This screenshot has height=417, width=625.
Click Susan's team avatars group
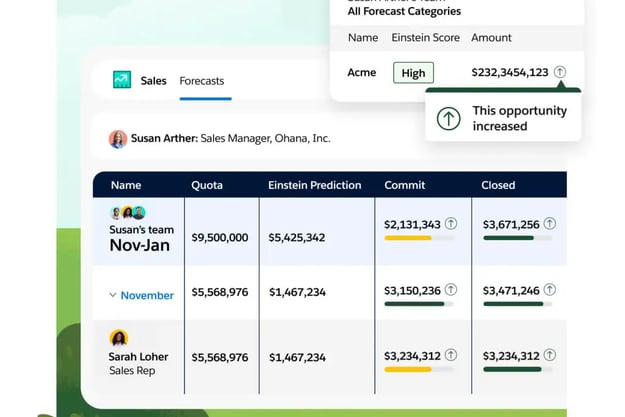tap(128, 213)
